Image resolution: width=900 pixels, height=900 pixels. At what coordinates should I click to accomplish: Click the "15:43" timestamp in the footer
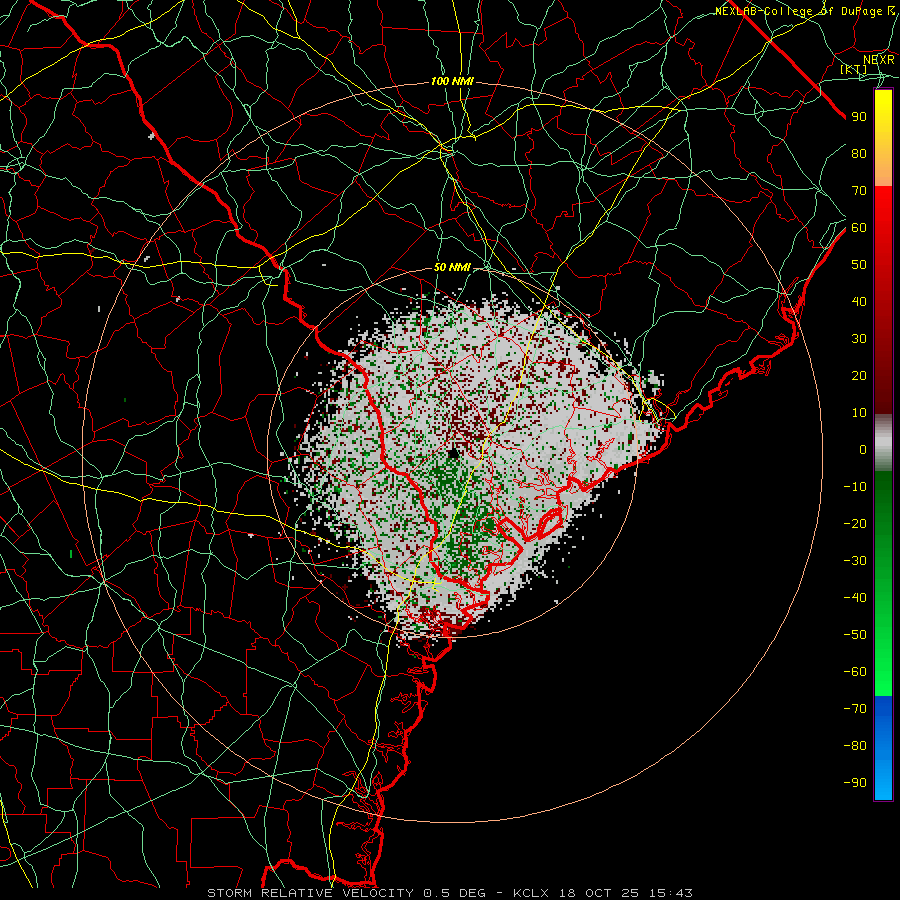670,893
